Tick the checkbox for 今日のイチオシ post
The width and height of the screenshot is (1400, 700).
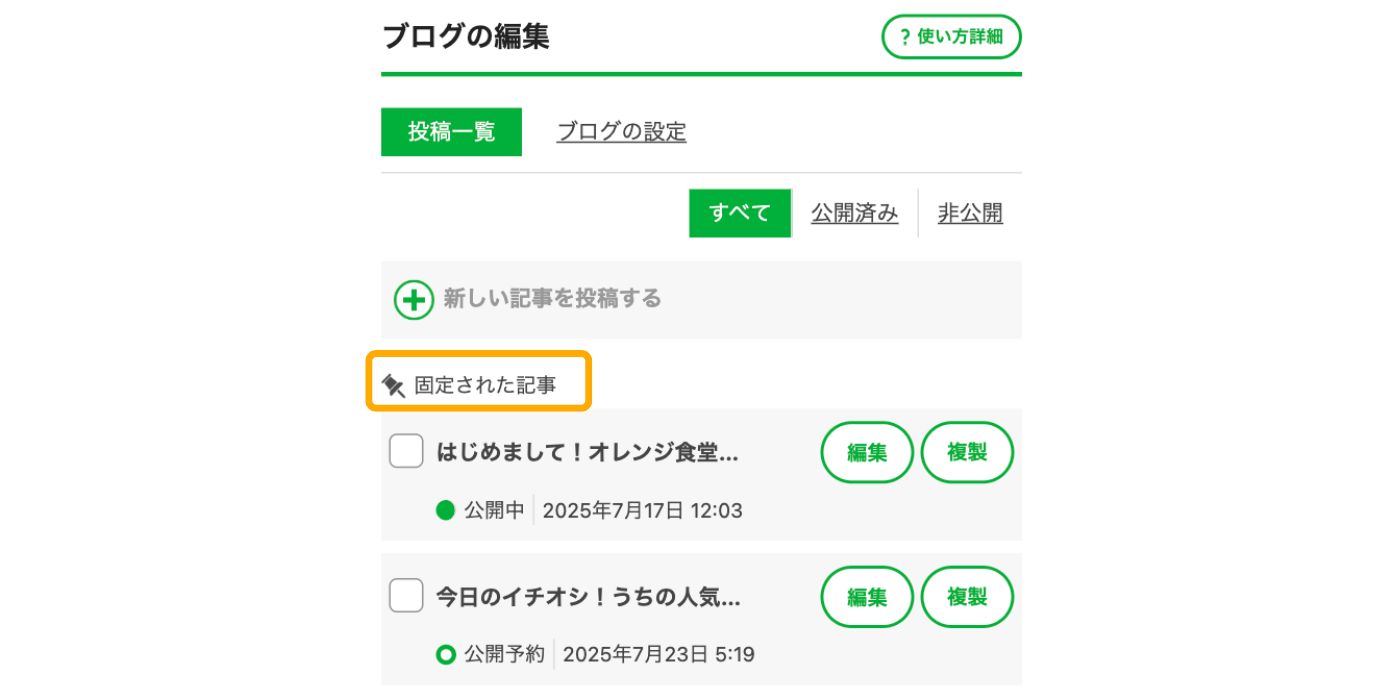406,596
